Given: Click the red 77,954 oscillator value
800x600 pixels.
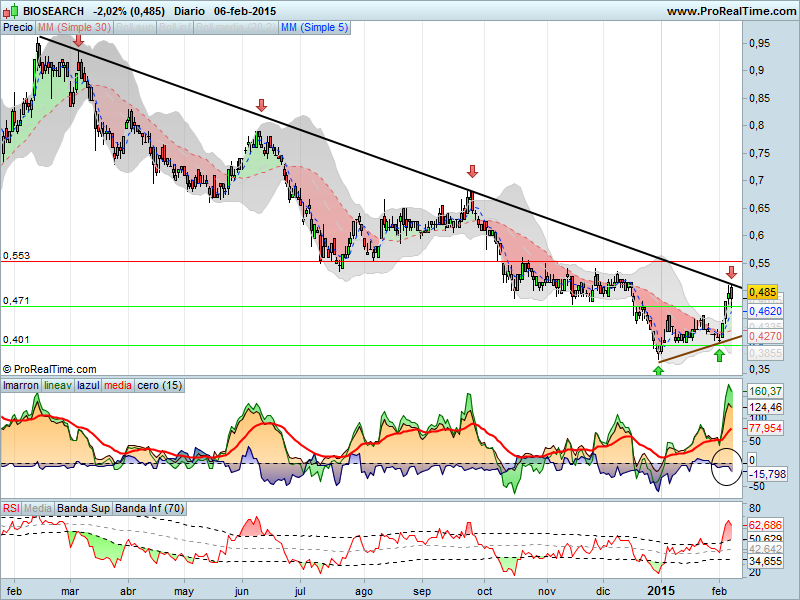Looking at the screenshot, I should coord(765,428).
